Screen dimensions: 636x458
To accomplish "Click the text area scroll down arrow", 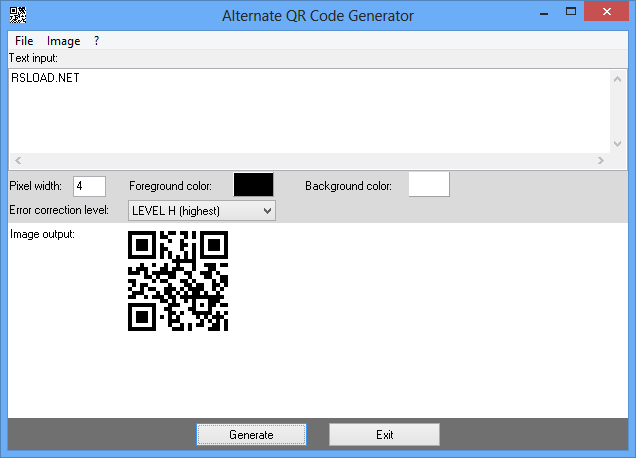I will pyautogui.click(x=617, y=144).
